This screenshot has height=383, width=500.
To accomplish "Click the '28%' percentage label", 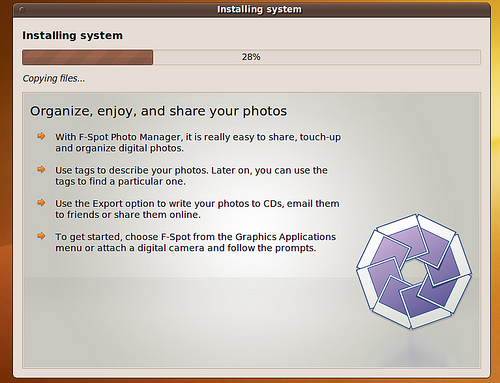I will [251, 57].
